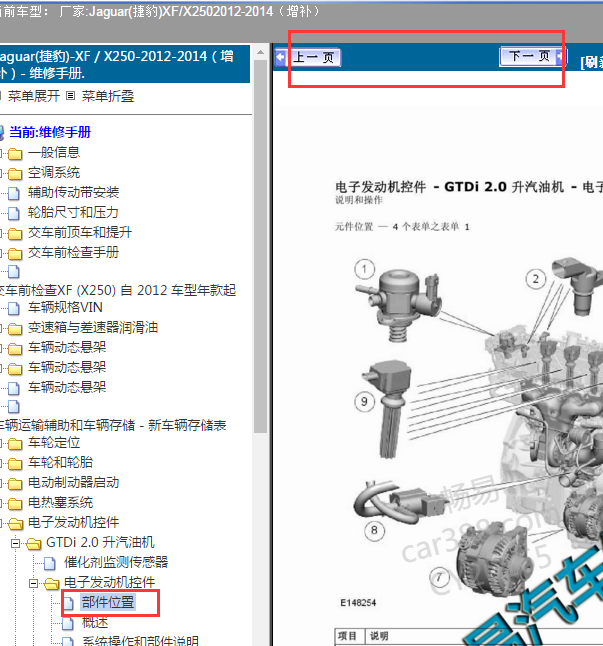Expand all menus via 菜单展开
This screenshot has height=646, width=603.
tap(33, 96)
